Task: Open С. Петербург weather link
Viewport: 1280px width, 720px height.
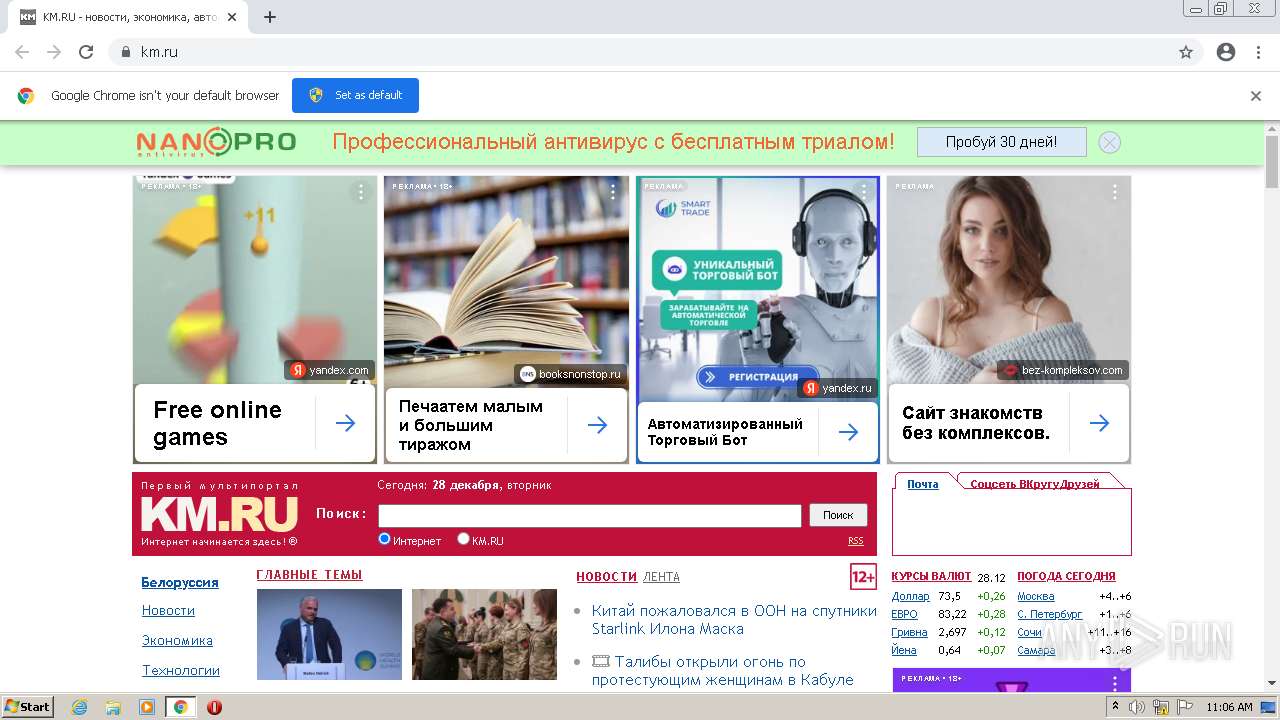Action: [x=1049, y=614]
